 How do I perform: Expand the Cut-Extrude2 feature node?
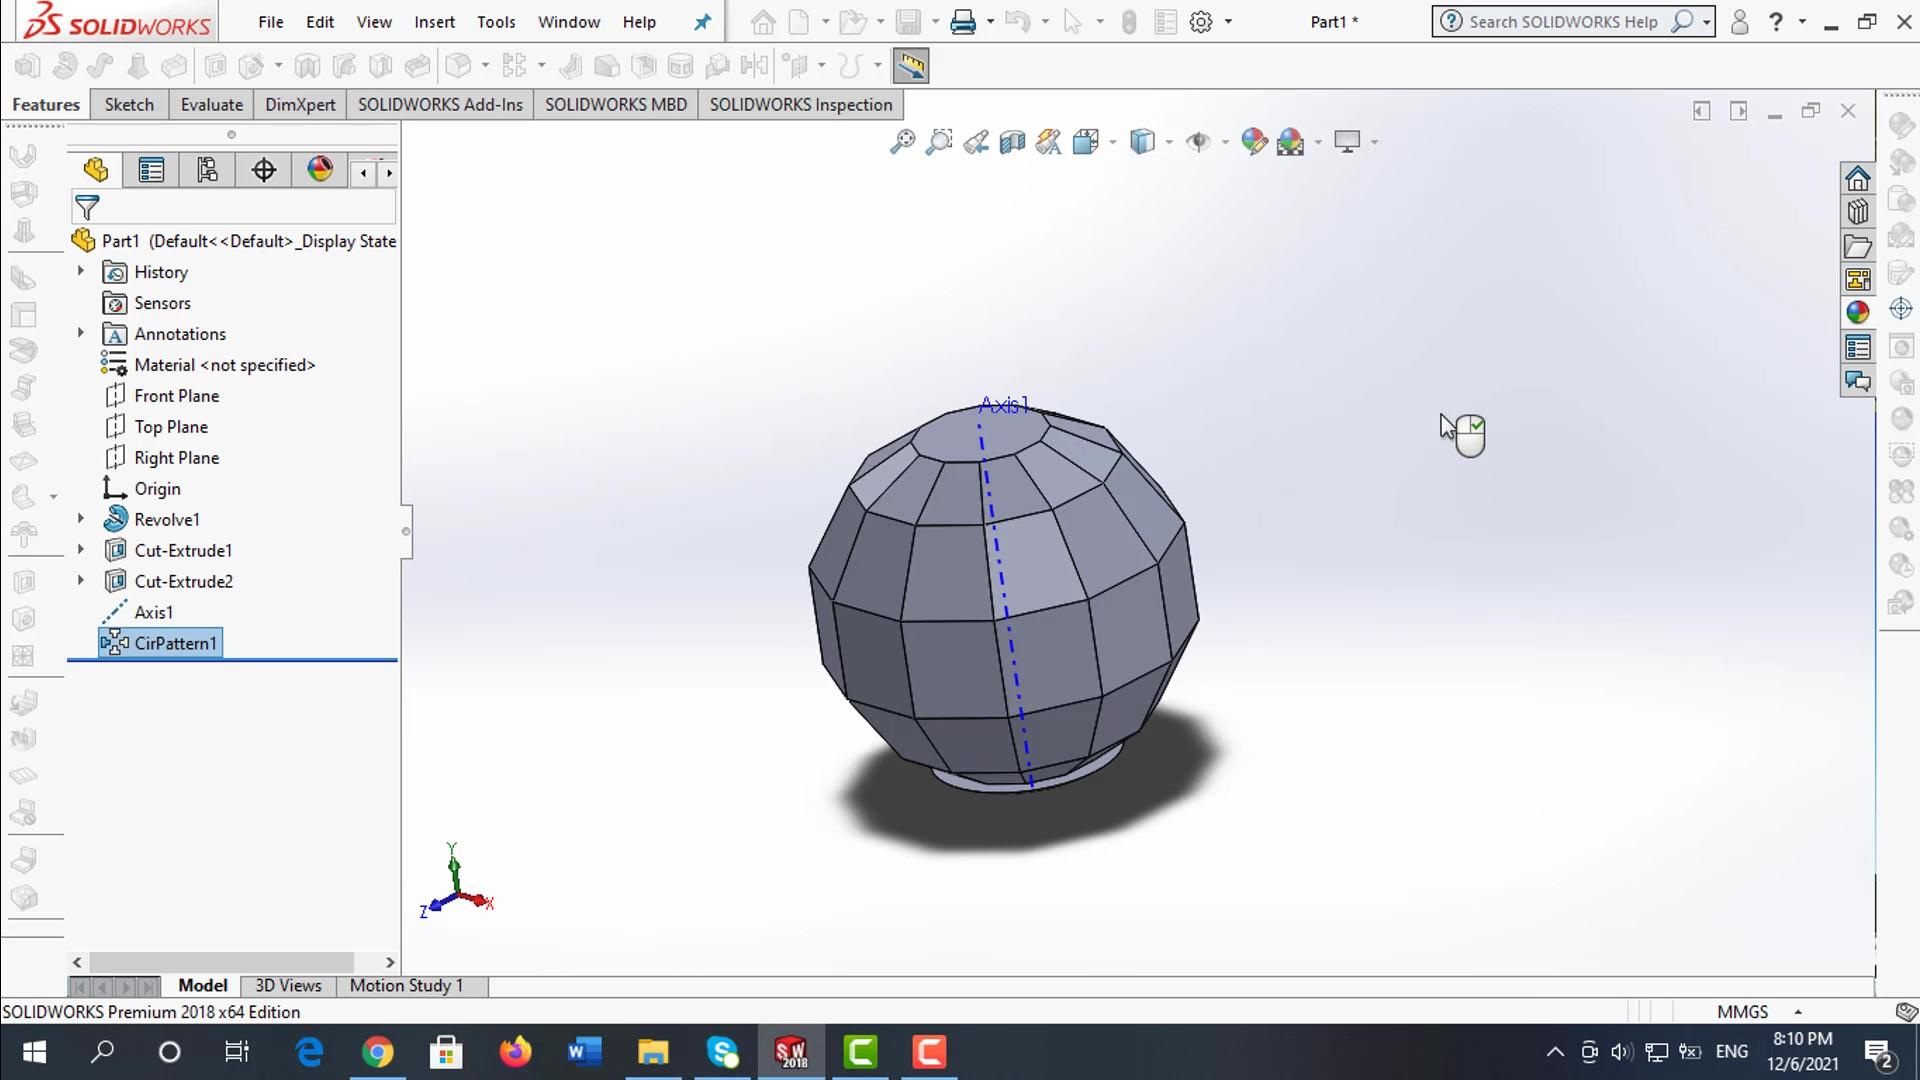click(81, 581)
